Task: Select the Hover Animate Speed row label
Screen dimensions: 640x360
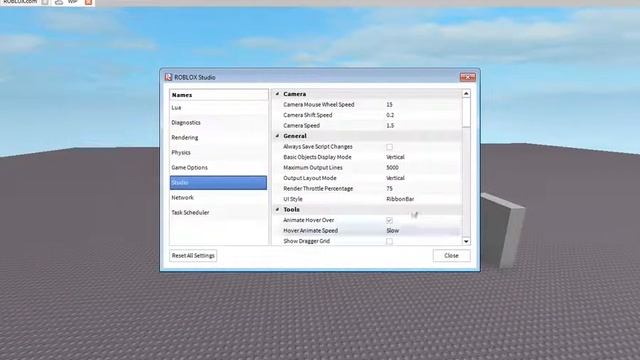Action: [x=311, y=231]
